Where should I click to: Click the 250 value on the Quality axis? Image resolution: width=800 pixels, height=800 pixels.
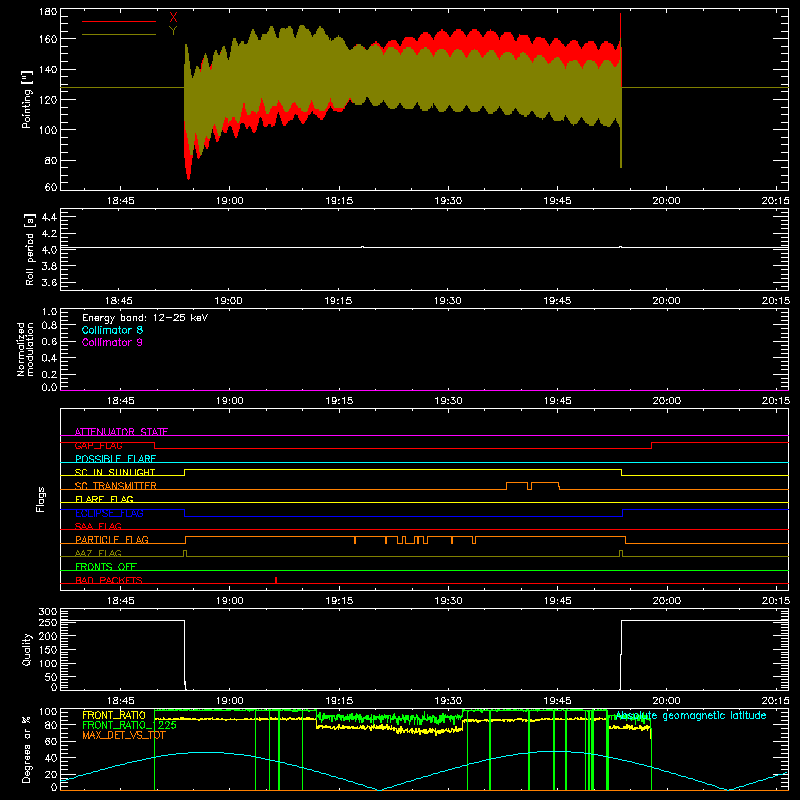click(x=48, y=623)
